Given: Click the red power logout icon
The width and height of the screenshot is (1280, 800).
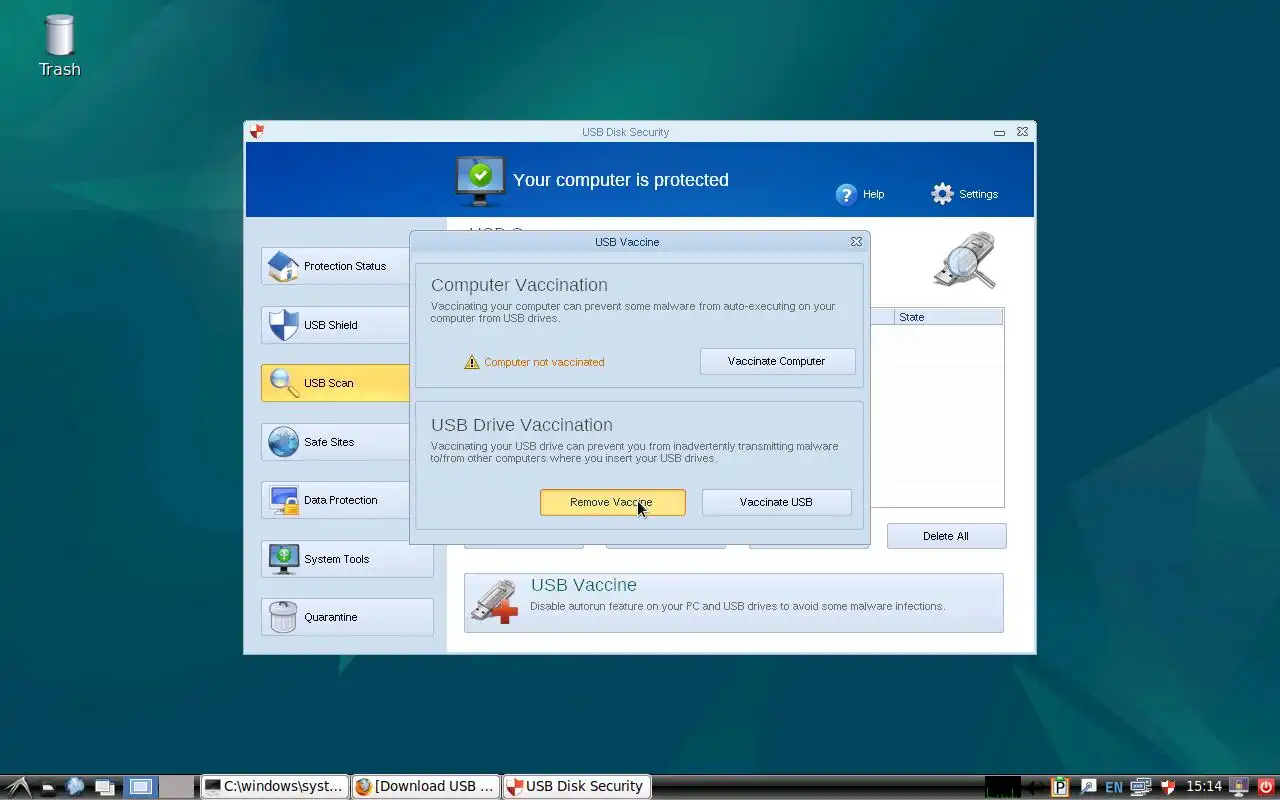Looking at the screenshot, I should point(1265,787).
